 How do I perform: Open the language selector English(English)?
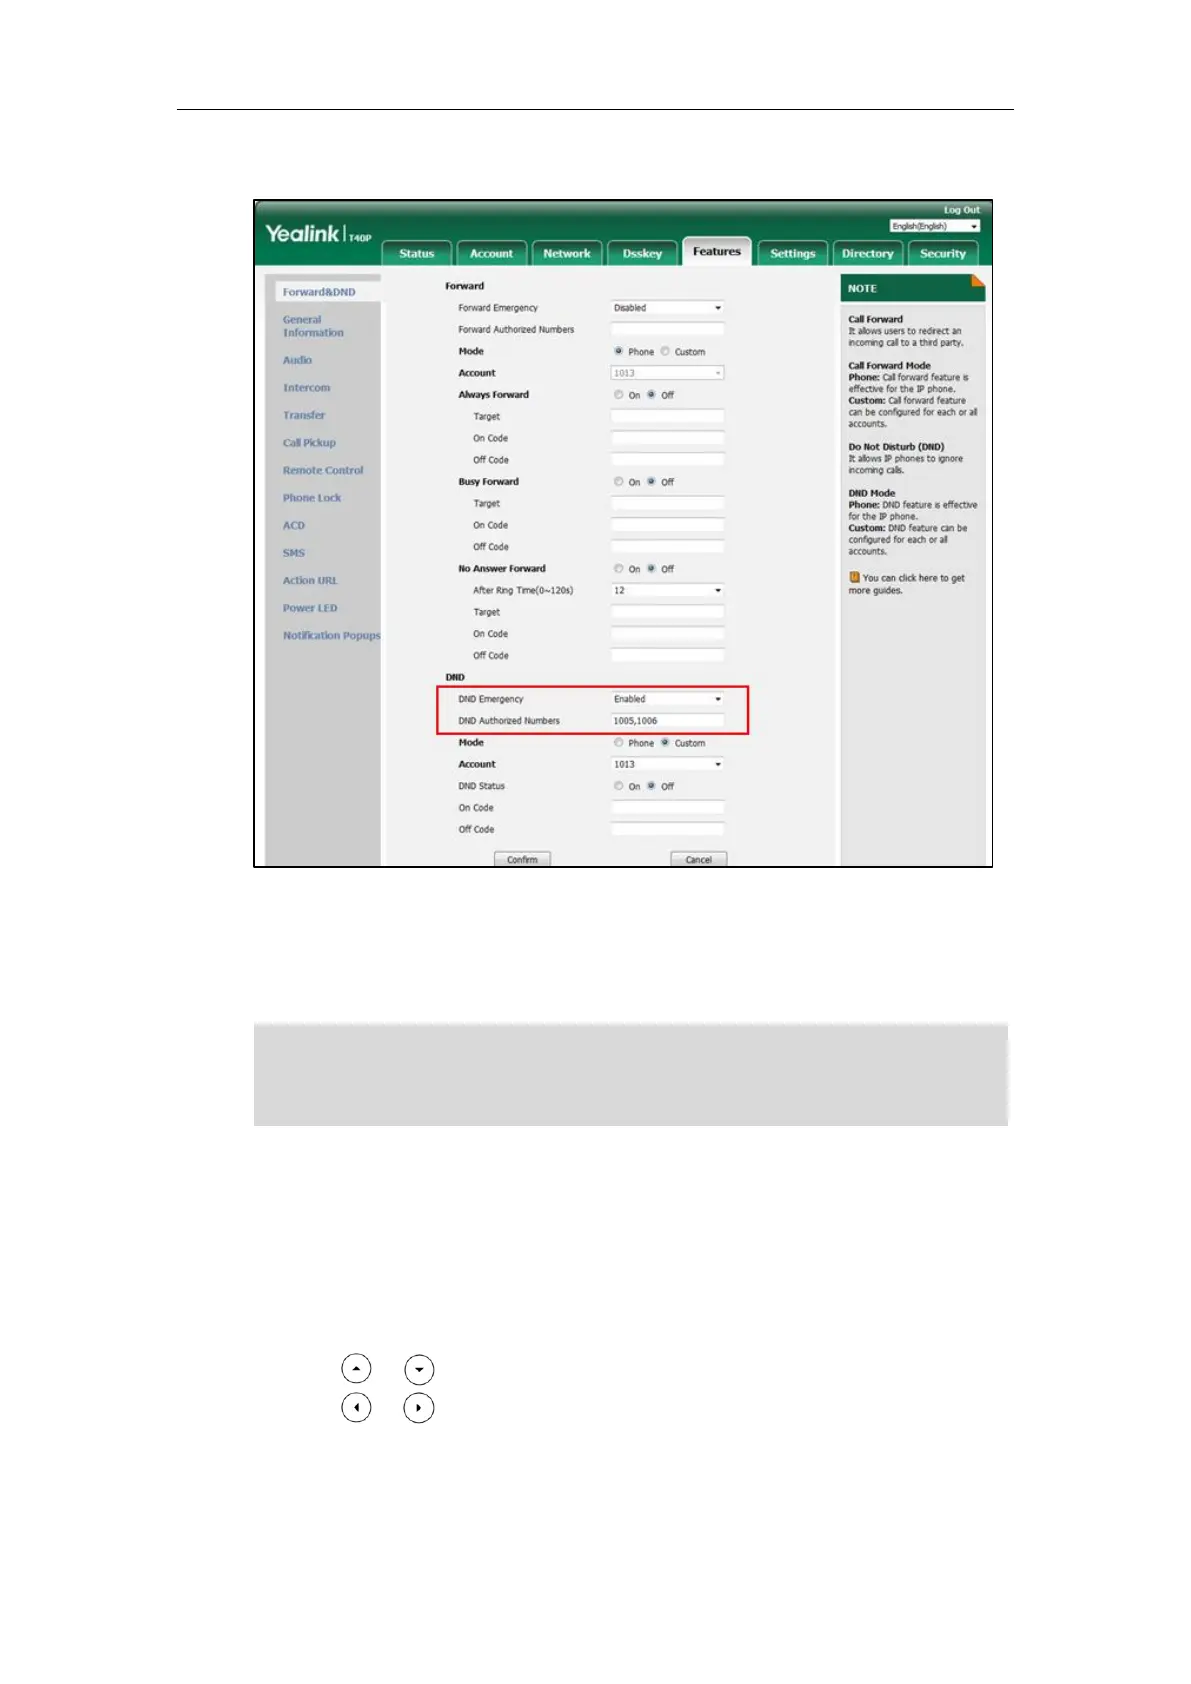[x=935, y=226]
